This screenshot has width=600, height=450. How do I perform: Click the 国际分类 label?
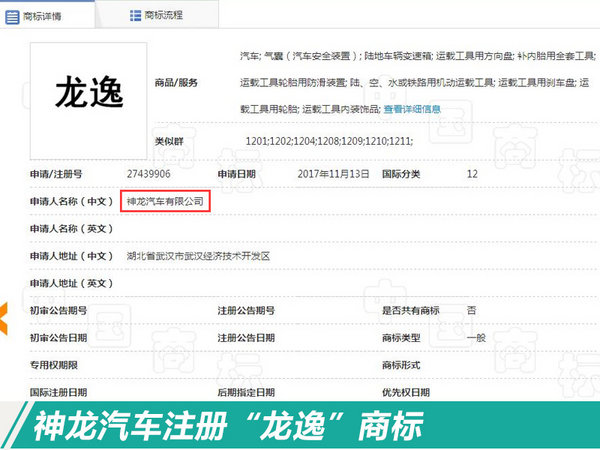(x=401, y=174)
